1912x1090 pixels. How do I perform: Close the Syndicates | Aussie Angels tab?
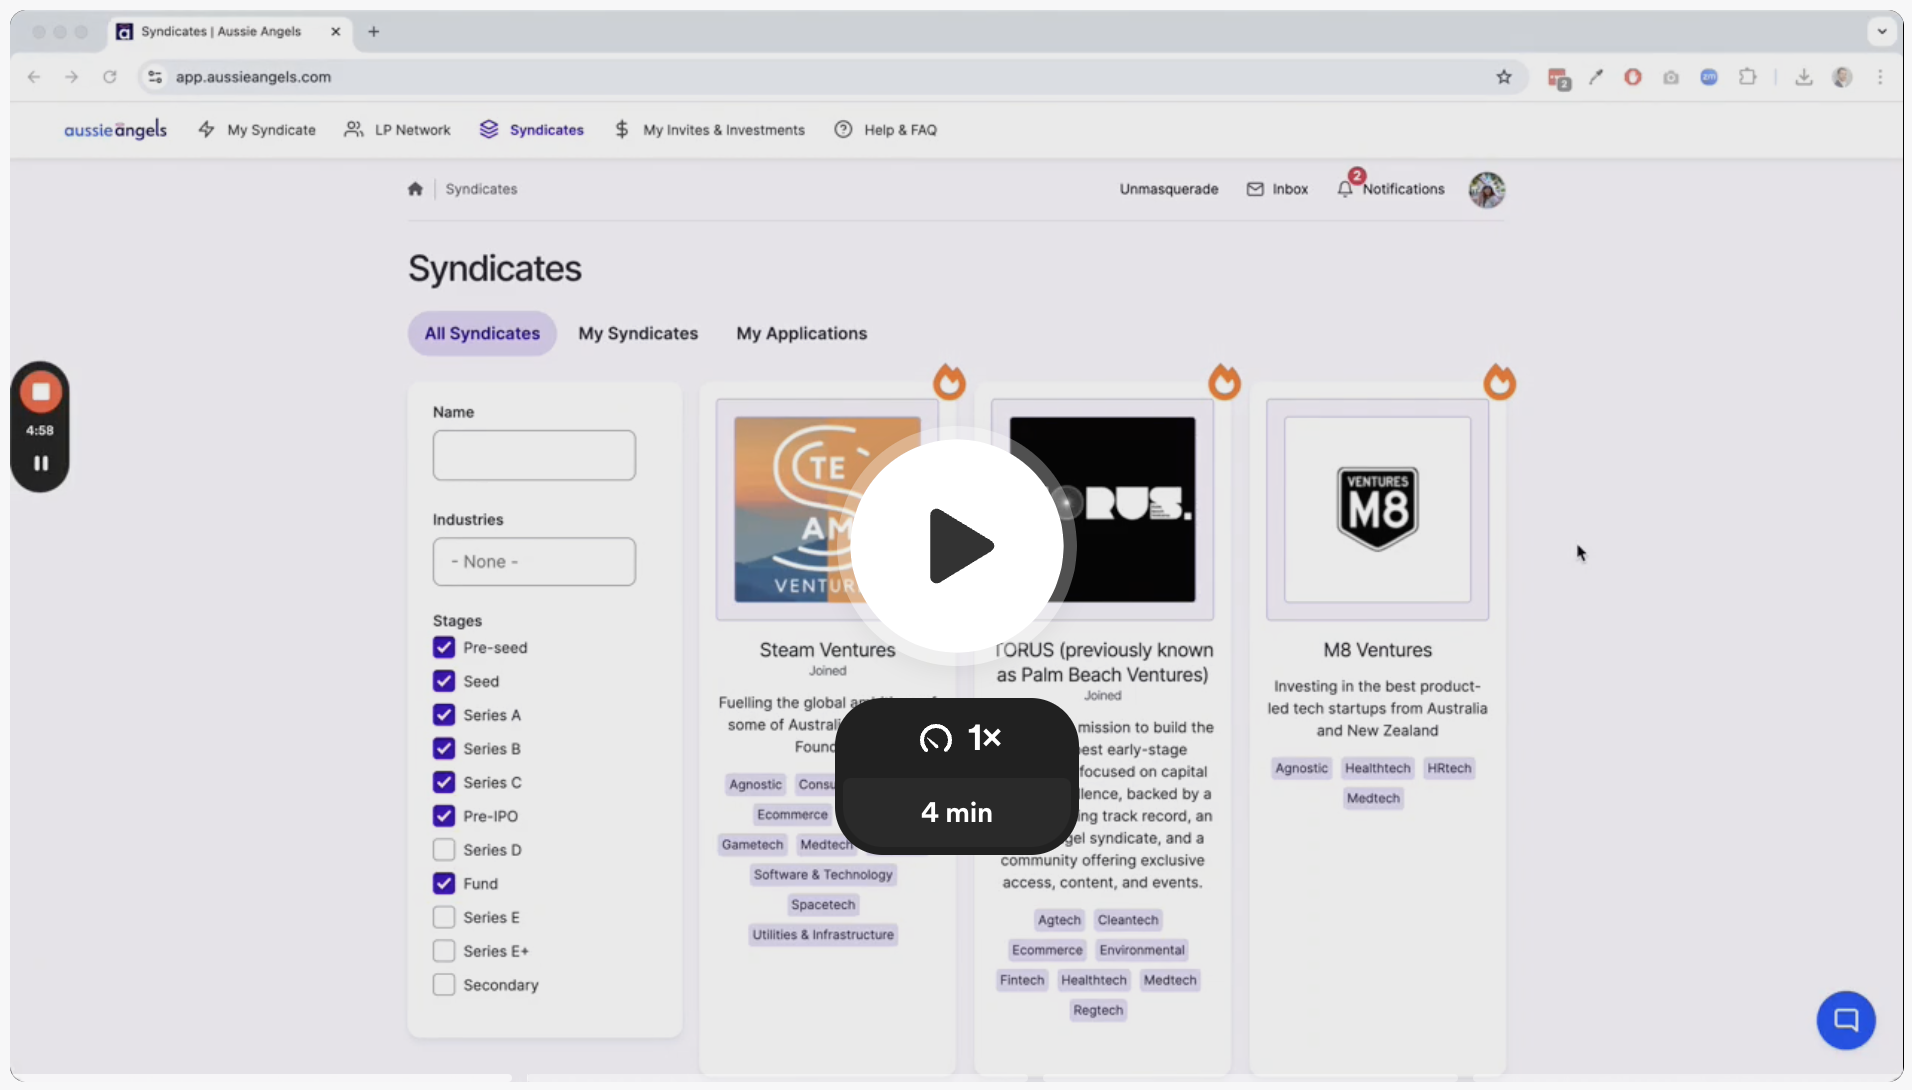(x=335, y=32)
